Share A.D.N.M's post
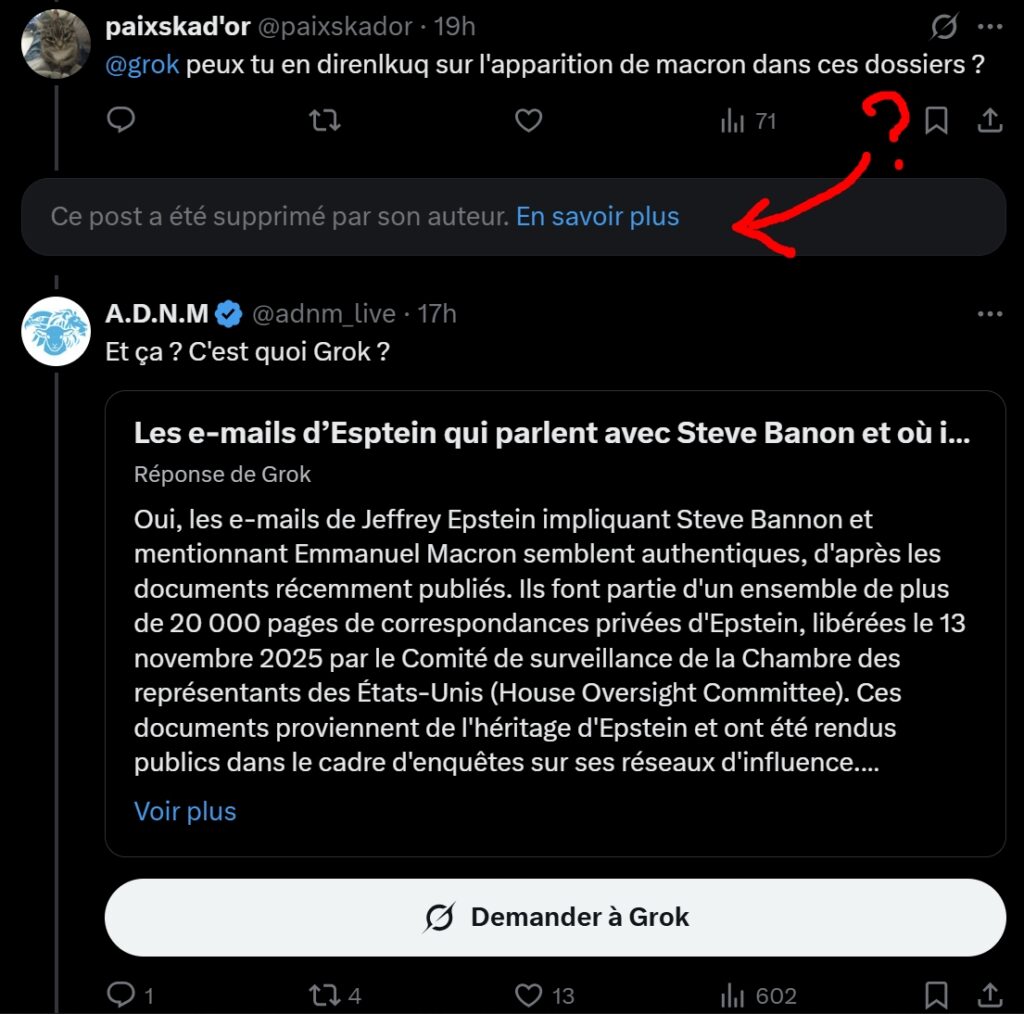The height and width of the screenshot is (1014, 1024). click(989, 995)
